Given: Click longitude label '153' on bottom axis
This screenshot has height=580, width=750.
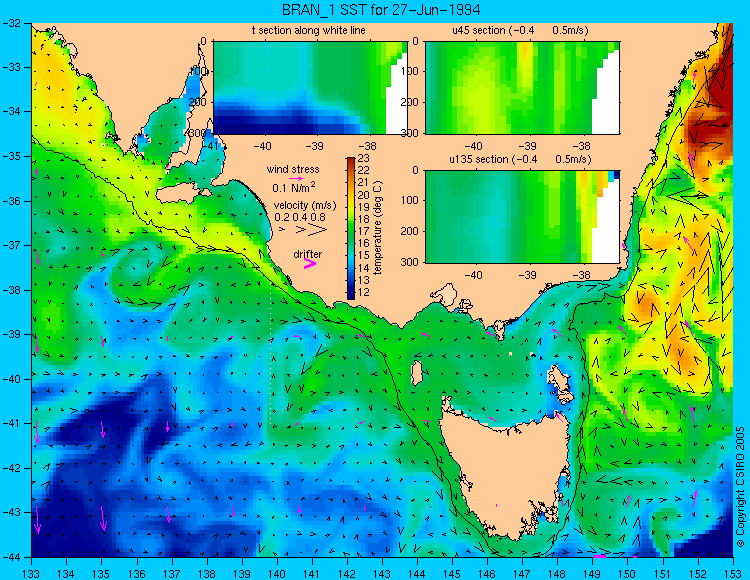Looking at the screenshot, I should click(x=733, y=574).
